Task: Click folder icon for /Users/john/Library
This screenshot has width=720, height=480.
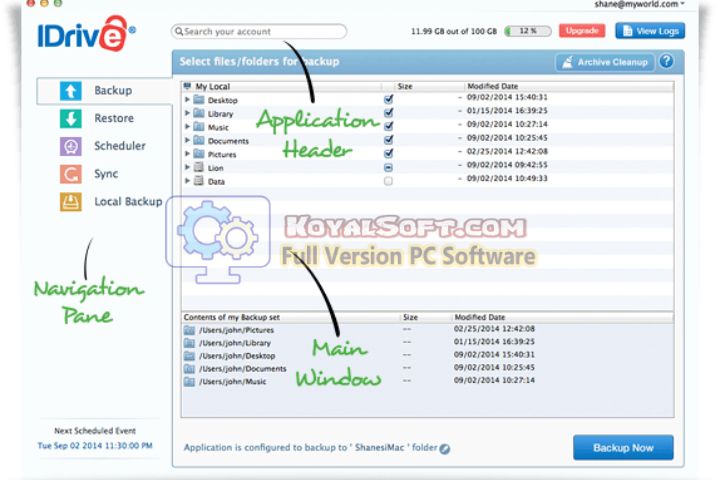Action: coord(189,343)
